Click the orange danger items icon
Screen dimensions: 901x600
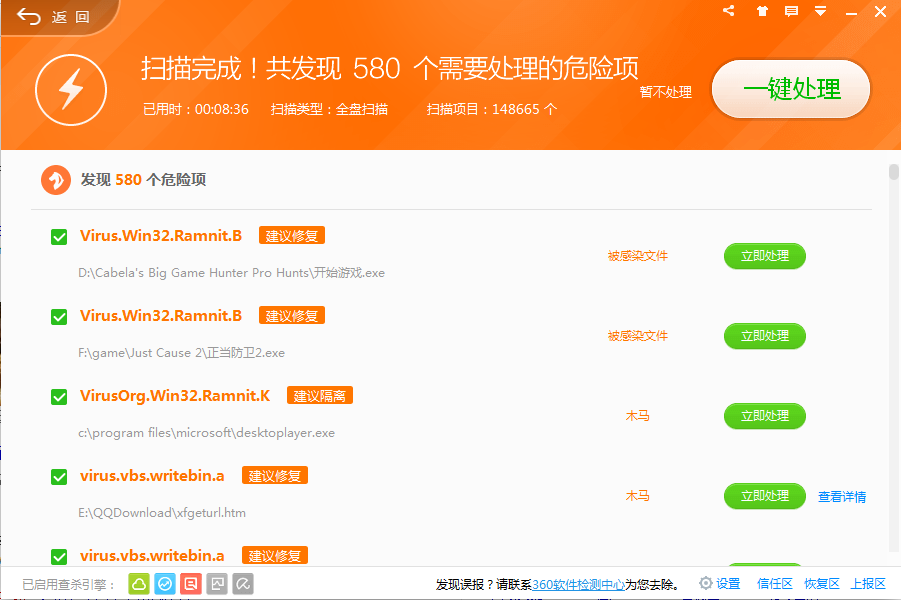tap(56, 180)
